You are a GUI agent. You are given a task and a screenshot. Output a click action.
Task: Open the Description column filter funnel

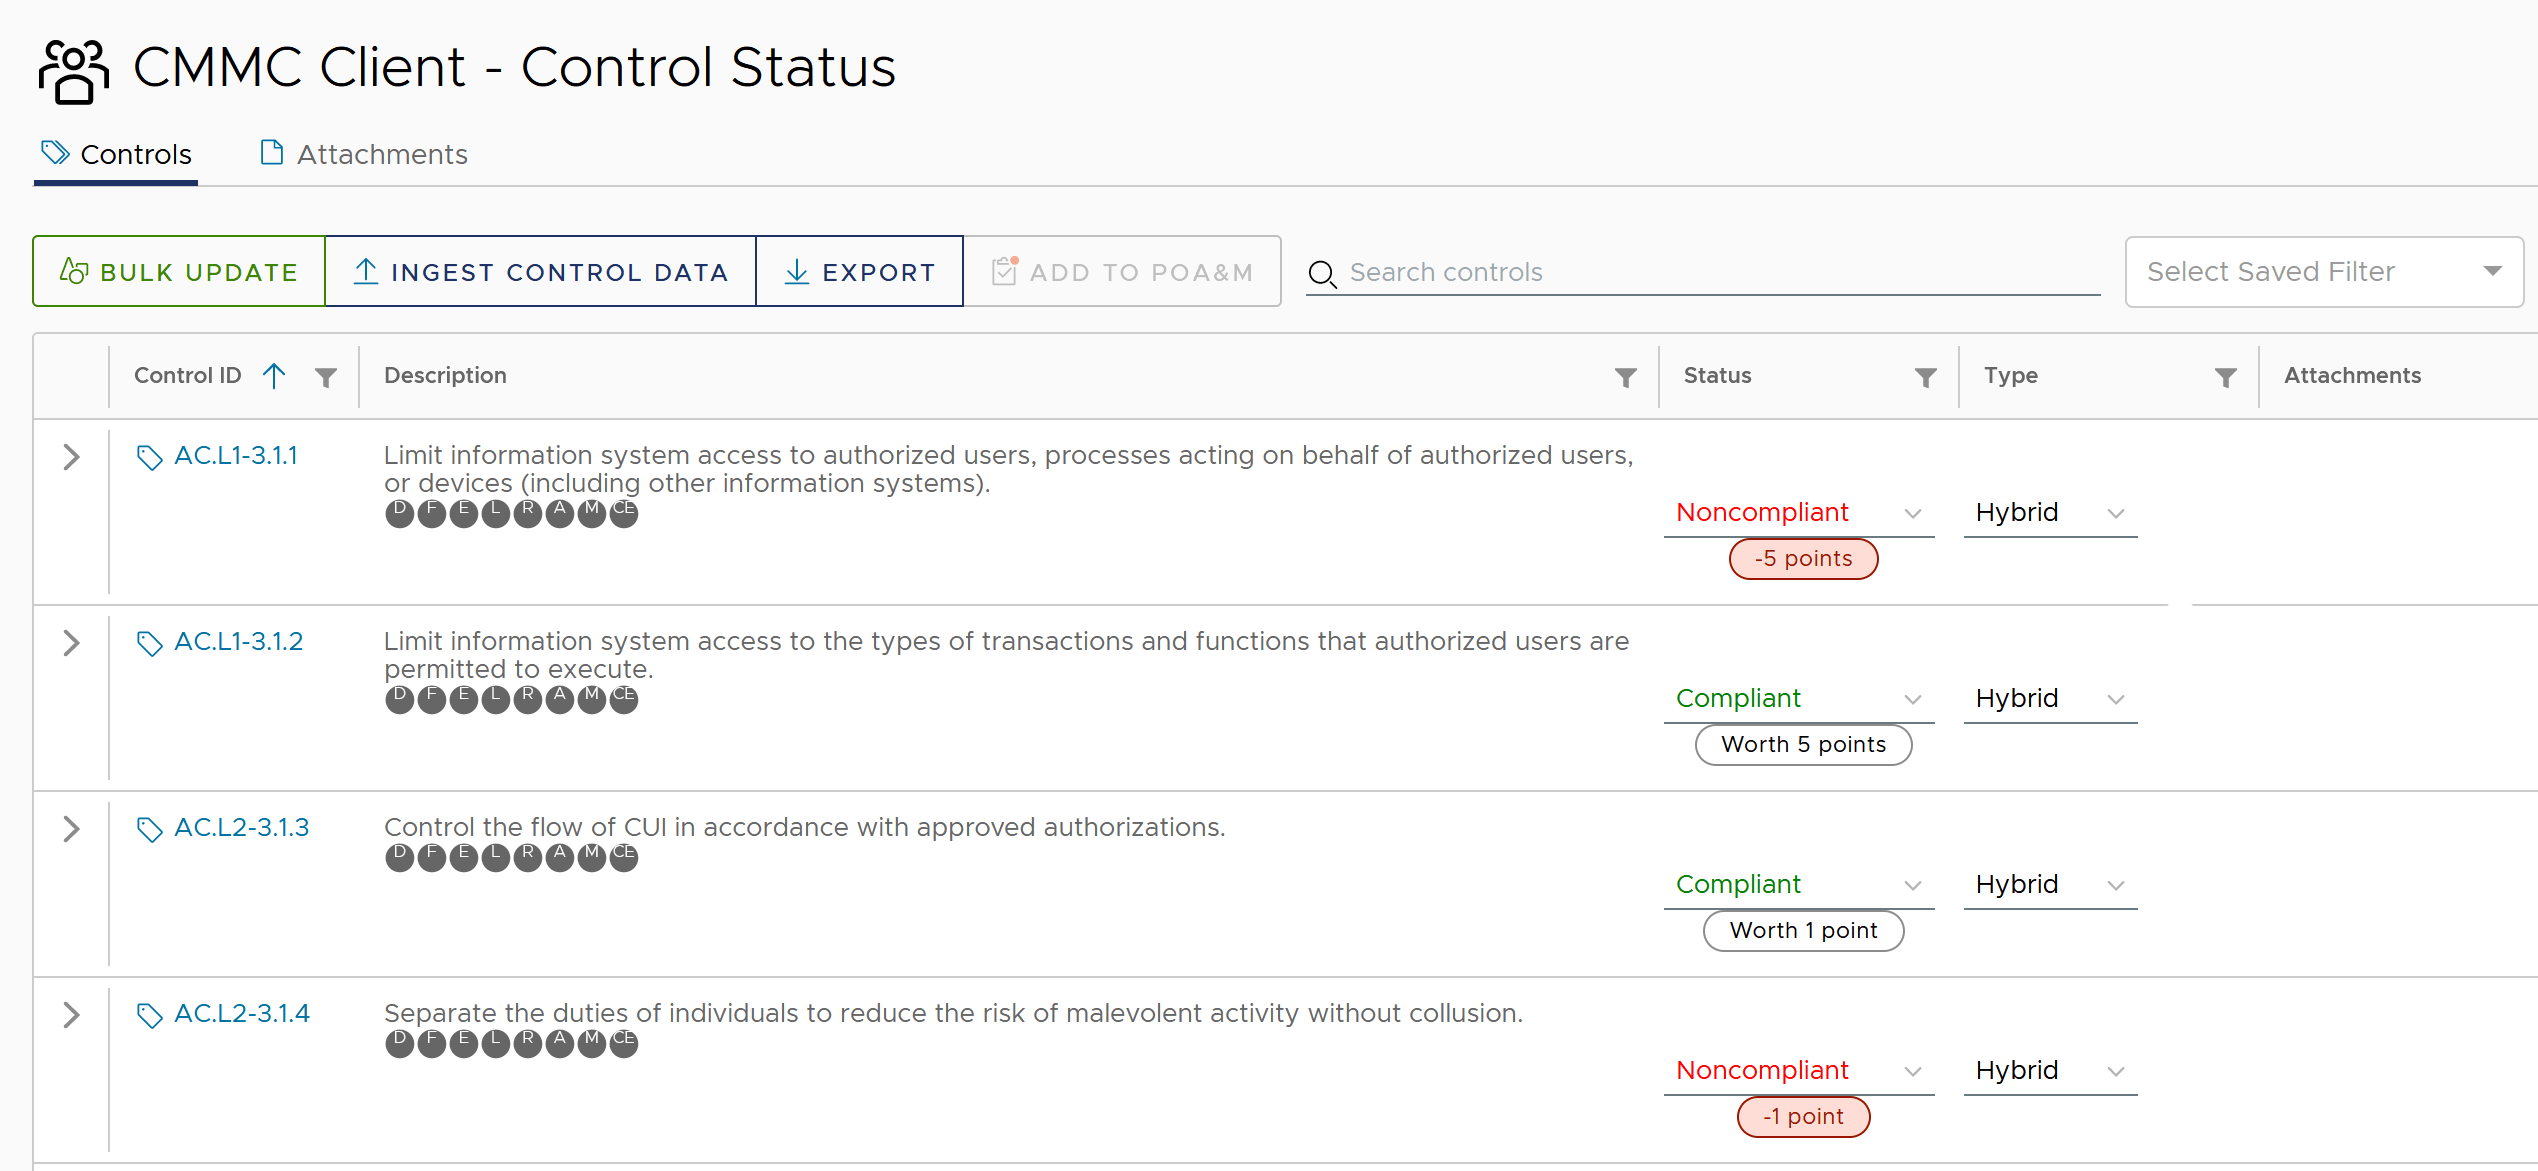click(x=1625, y=377)
